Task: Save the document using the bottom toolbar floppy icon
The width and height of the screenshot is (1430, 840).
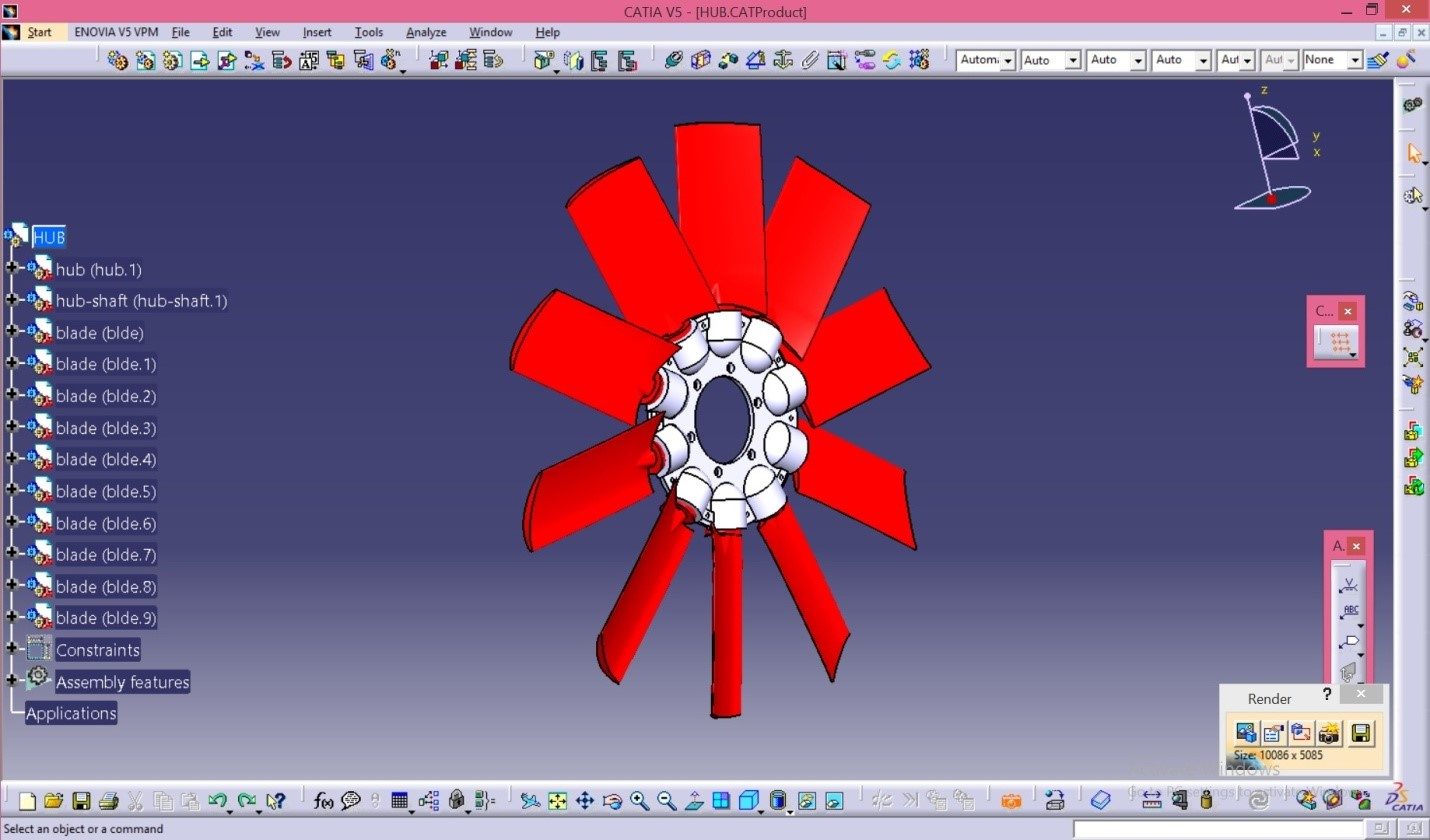Action: pos(81,801)
